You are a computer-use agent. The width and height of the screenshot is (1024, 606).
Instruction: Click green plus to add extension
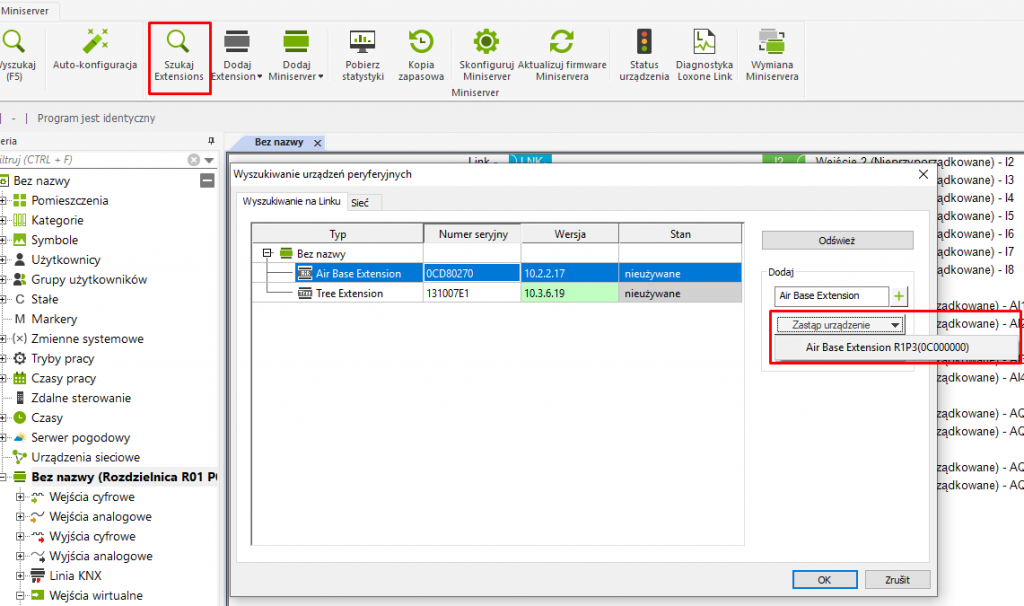pyautogui.click(x=899, y=296)
